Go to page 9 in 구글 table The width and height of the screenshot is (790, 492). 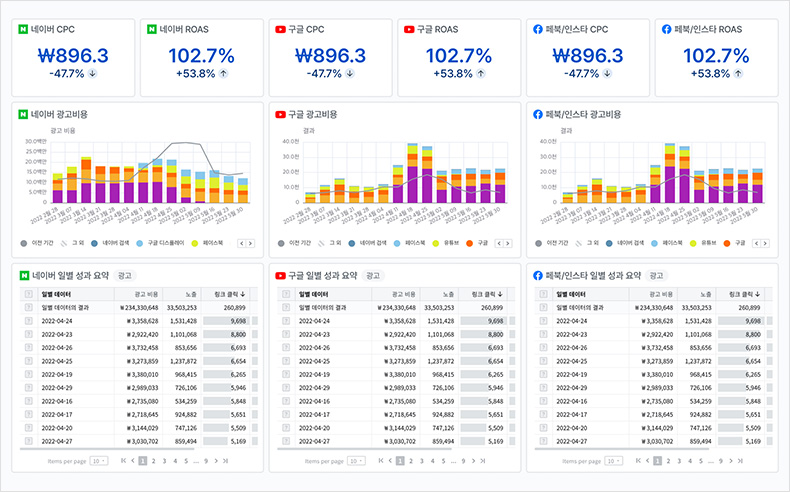click(463, 461)
